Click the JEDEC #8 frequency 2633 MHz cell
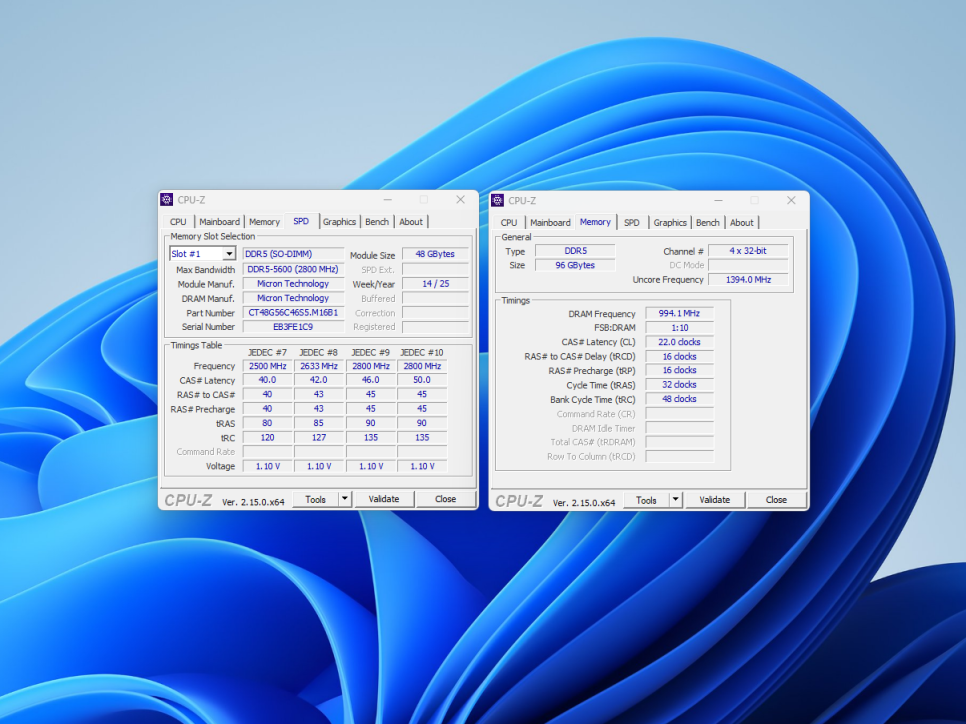Viewport: 966px width, 724px height. [319, 366]
